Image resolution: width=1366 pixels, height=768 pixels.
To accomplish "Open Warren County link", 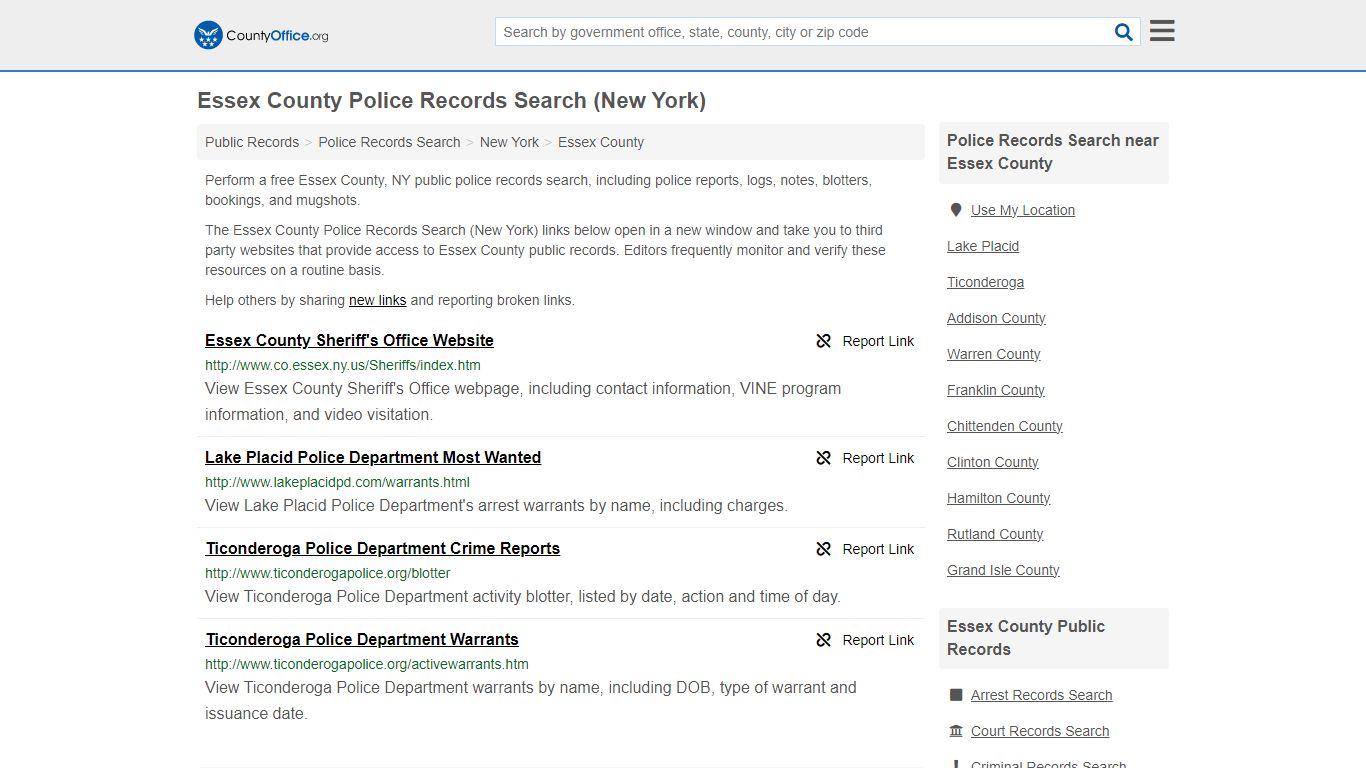I will point(994,354).
